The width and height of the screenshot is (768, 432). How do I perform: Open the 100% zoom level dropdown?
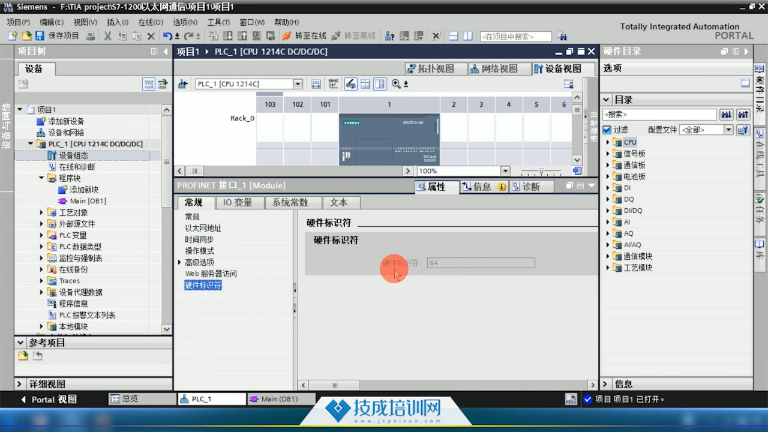(x=505, y=171)
